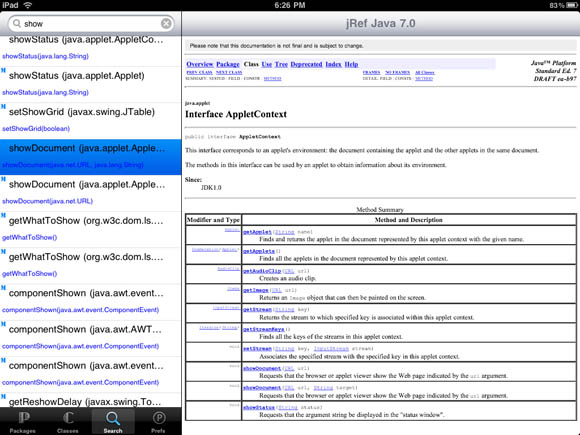Open the Index navigation link
The image size is (580, 435).
tap(333, 64)
